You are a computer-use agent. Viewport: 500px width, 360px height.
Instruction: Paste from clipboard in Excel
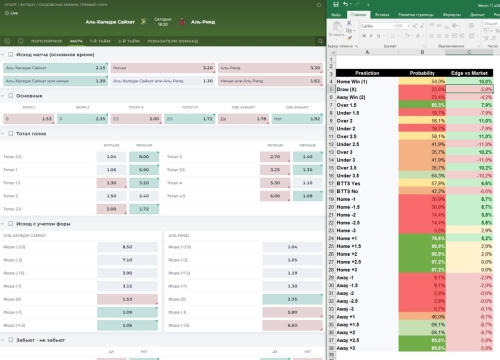point(337,29)
